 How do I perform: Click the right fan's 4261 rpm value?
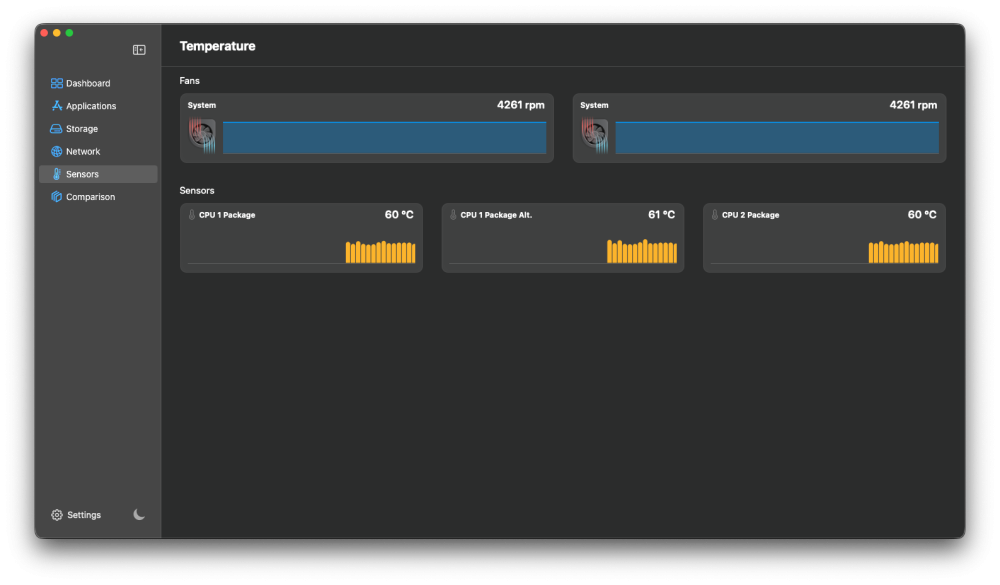tap(913, 105)
